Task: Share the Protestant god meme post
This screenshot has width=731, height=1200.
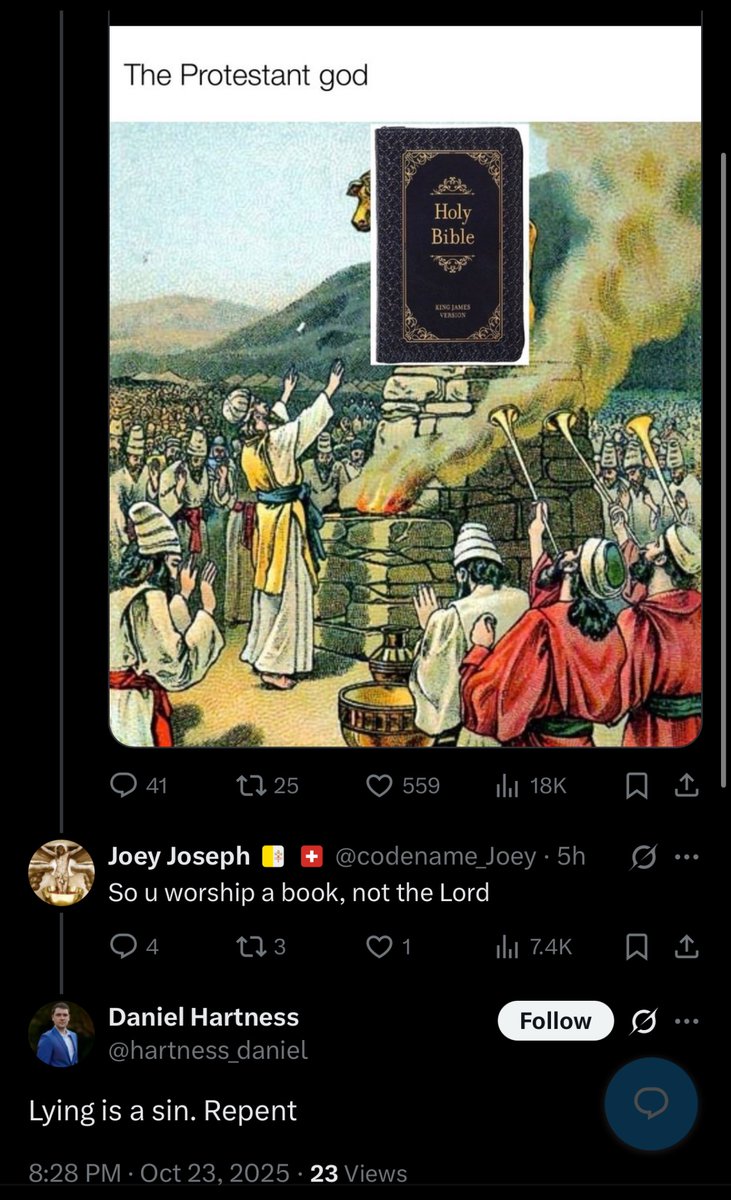Action: point(686,787)
